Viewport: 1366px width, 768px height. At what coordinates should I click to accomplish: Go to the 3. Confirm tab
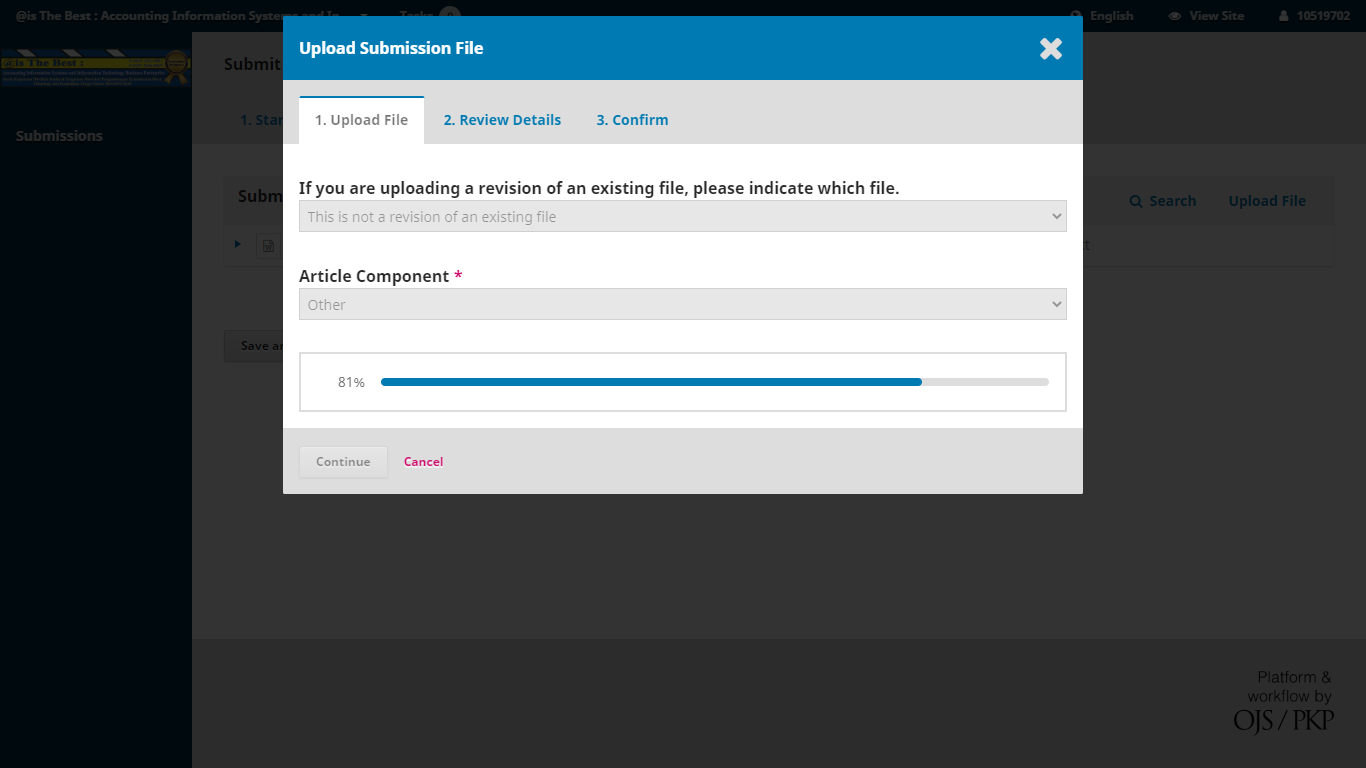pos(632,120)
